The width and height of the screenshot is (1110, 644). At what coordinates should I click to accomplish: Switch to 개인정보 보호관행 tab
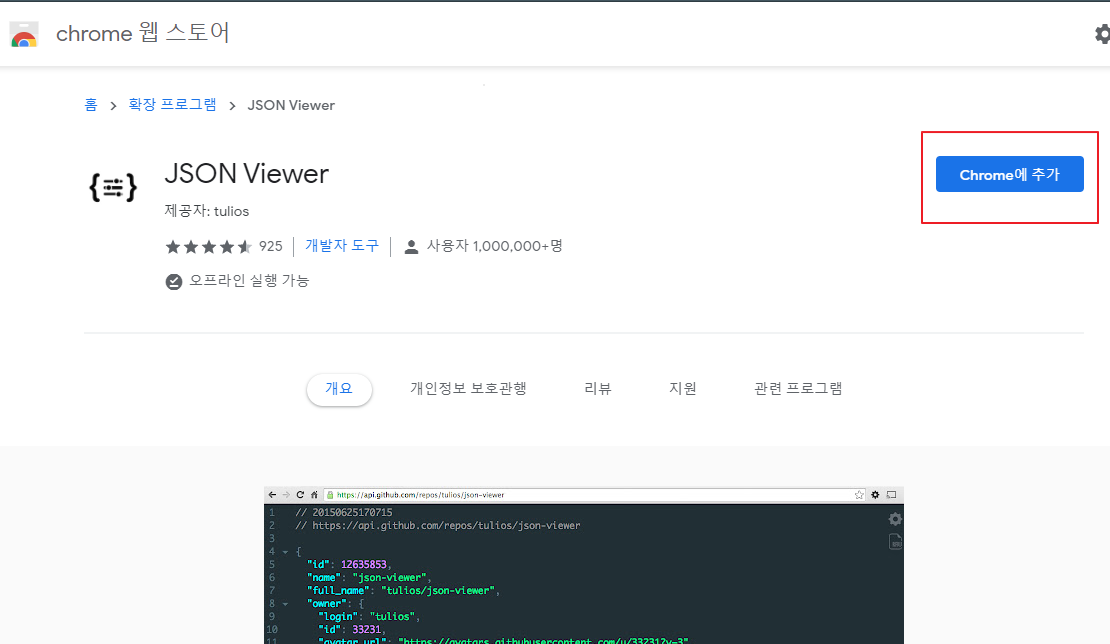pyautogui.click(x=468, y=389)
